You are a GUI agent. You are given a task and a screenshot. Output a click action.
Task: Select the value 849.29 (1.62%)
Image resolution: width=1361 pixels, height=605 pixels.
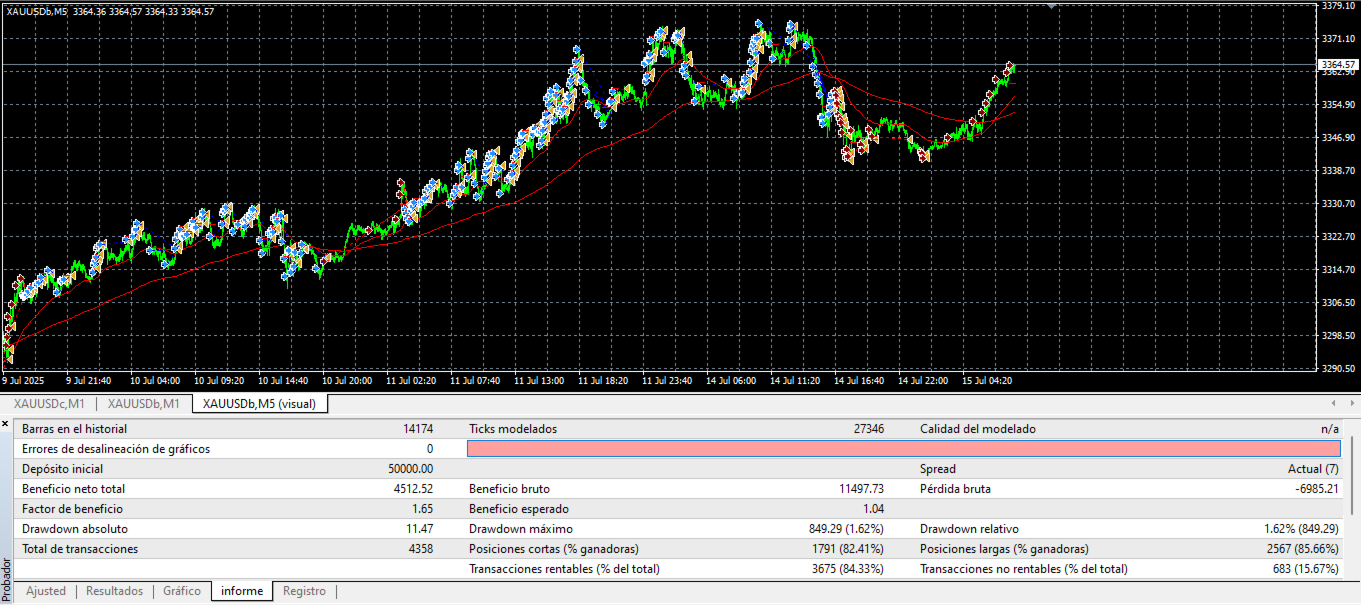pyautogui.click(x=848, y=529)
